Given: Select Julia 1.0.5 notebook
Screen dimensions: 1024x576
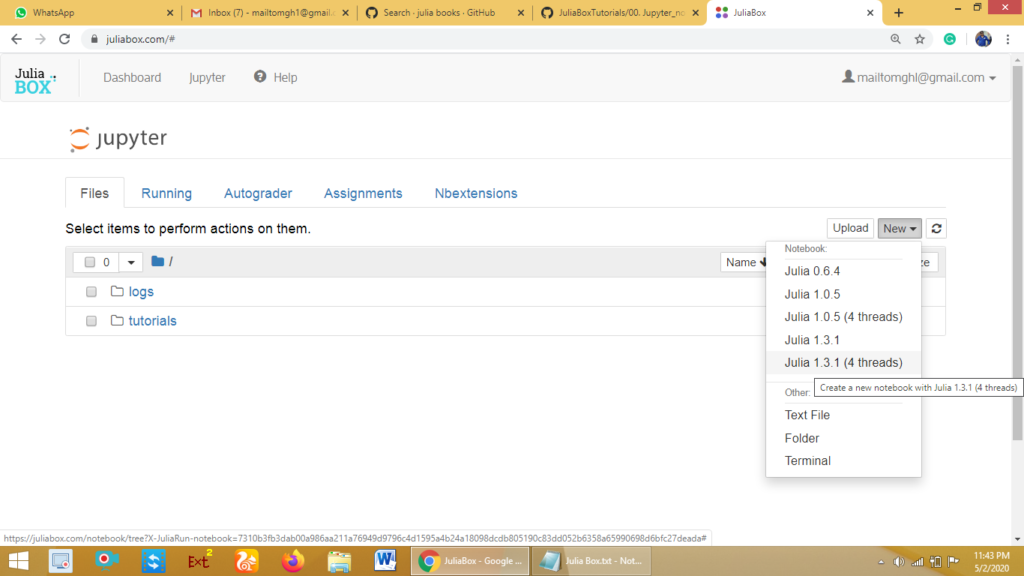Looking at the screenshot, I should (x=843, y=294).
